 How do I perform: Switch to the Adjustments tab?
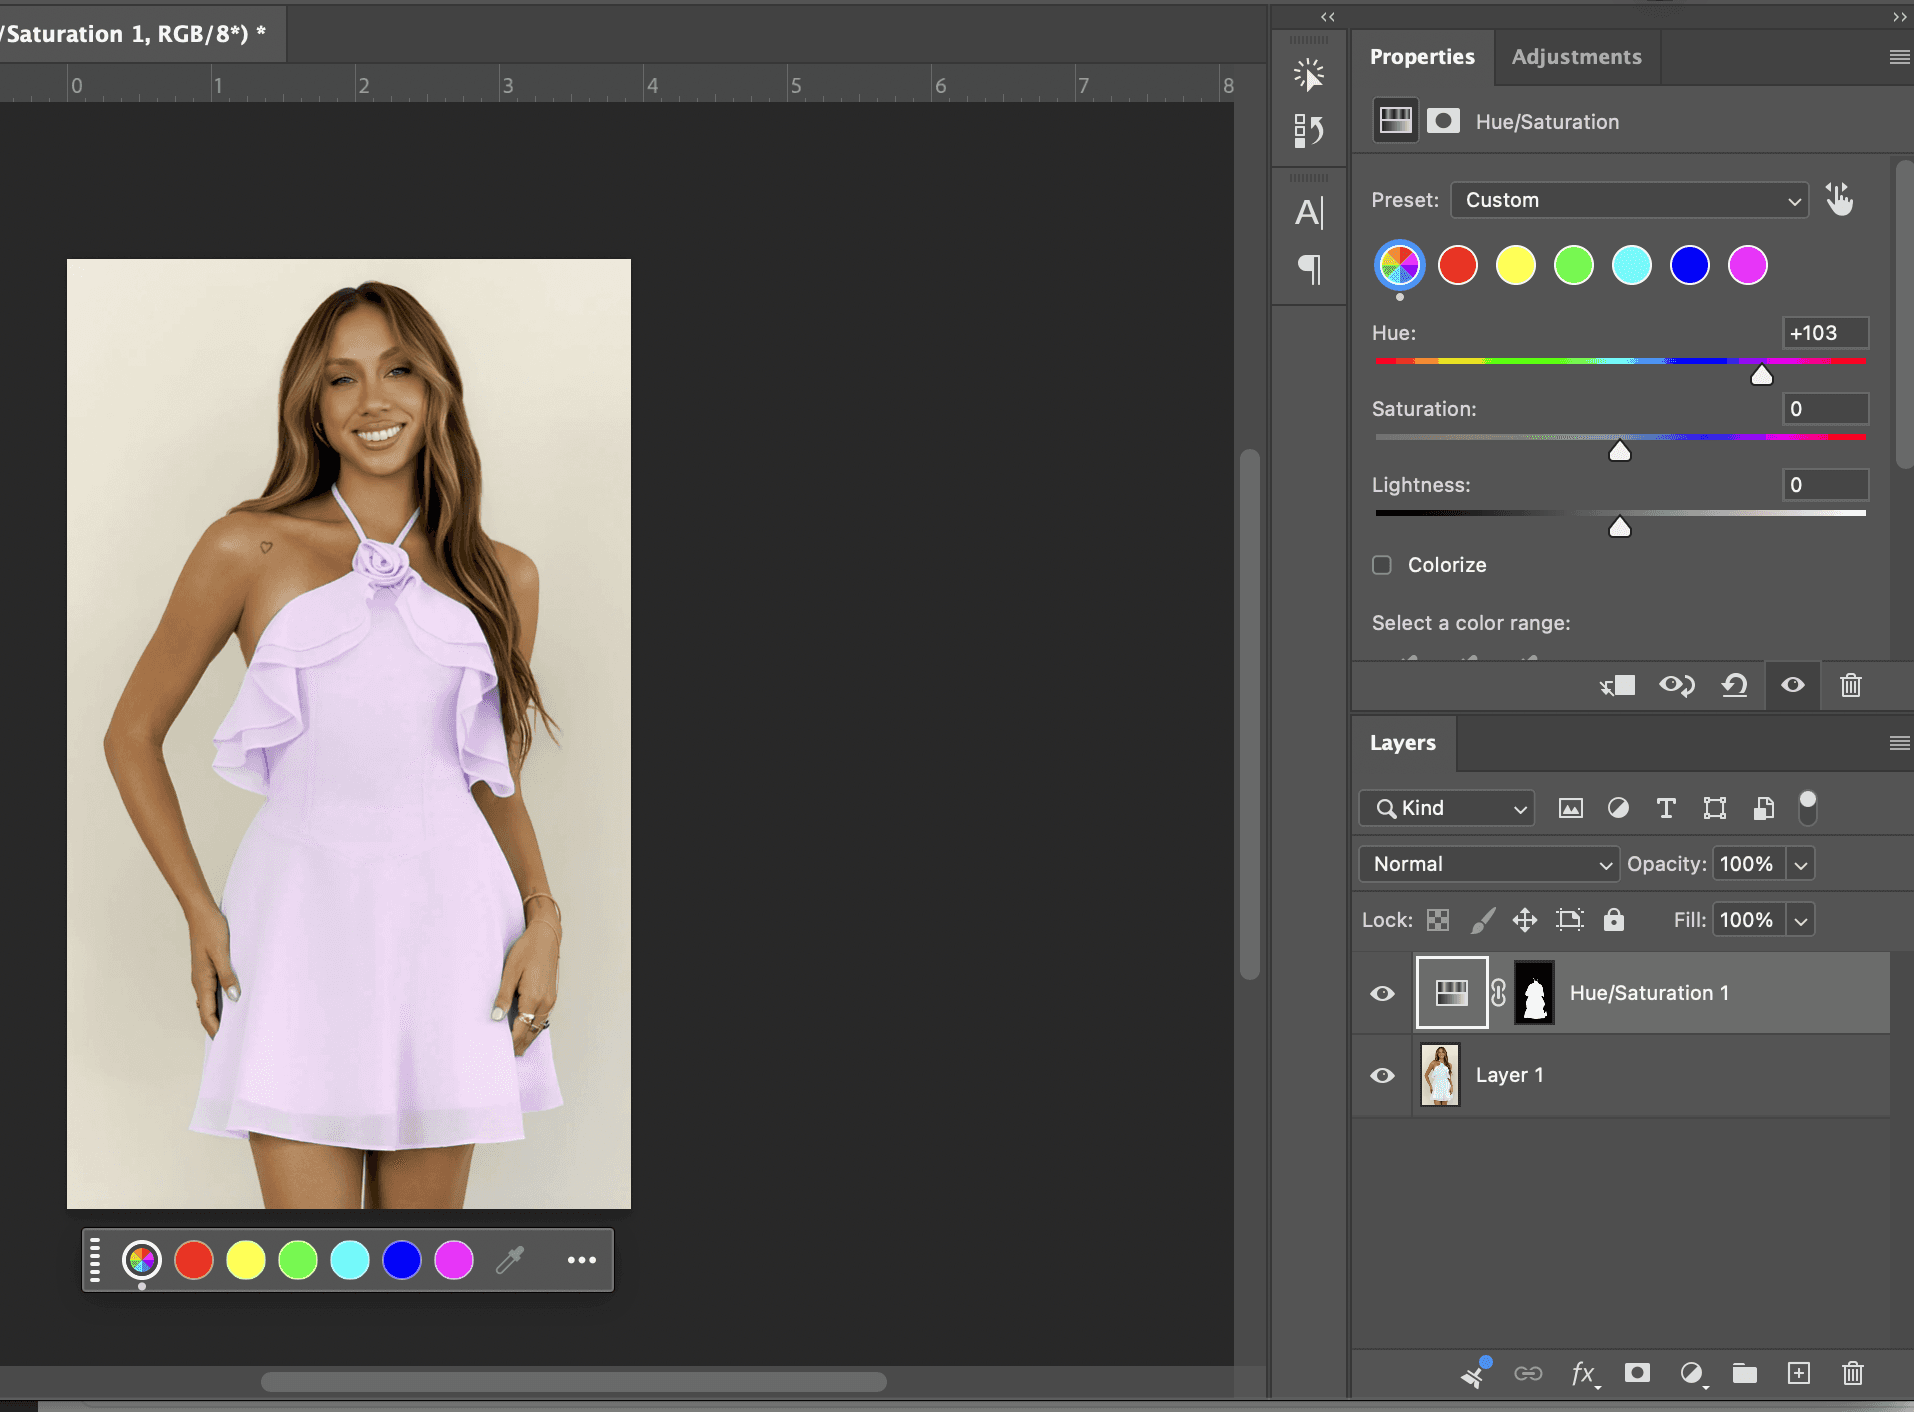pyautogui.click(x=1576, y=57)
